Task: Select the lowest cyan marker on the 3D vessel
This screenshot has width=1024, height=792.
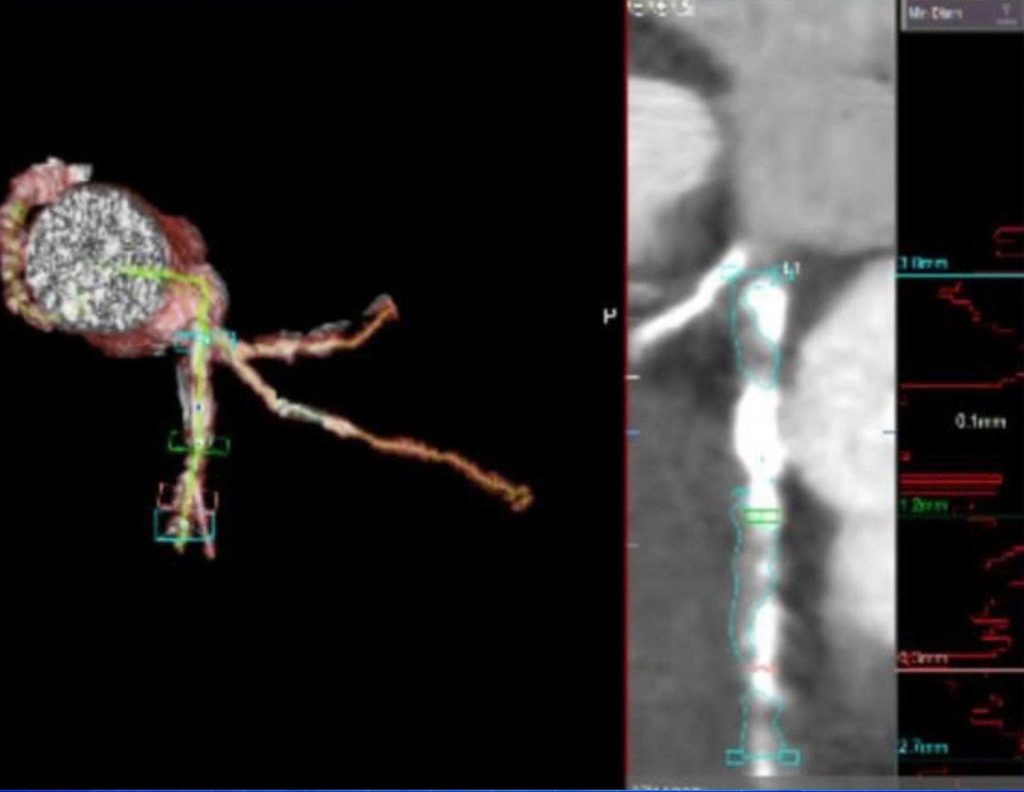Action: pyautogui.click(x=185, y=525)
